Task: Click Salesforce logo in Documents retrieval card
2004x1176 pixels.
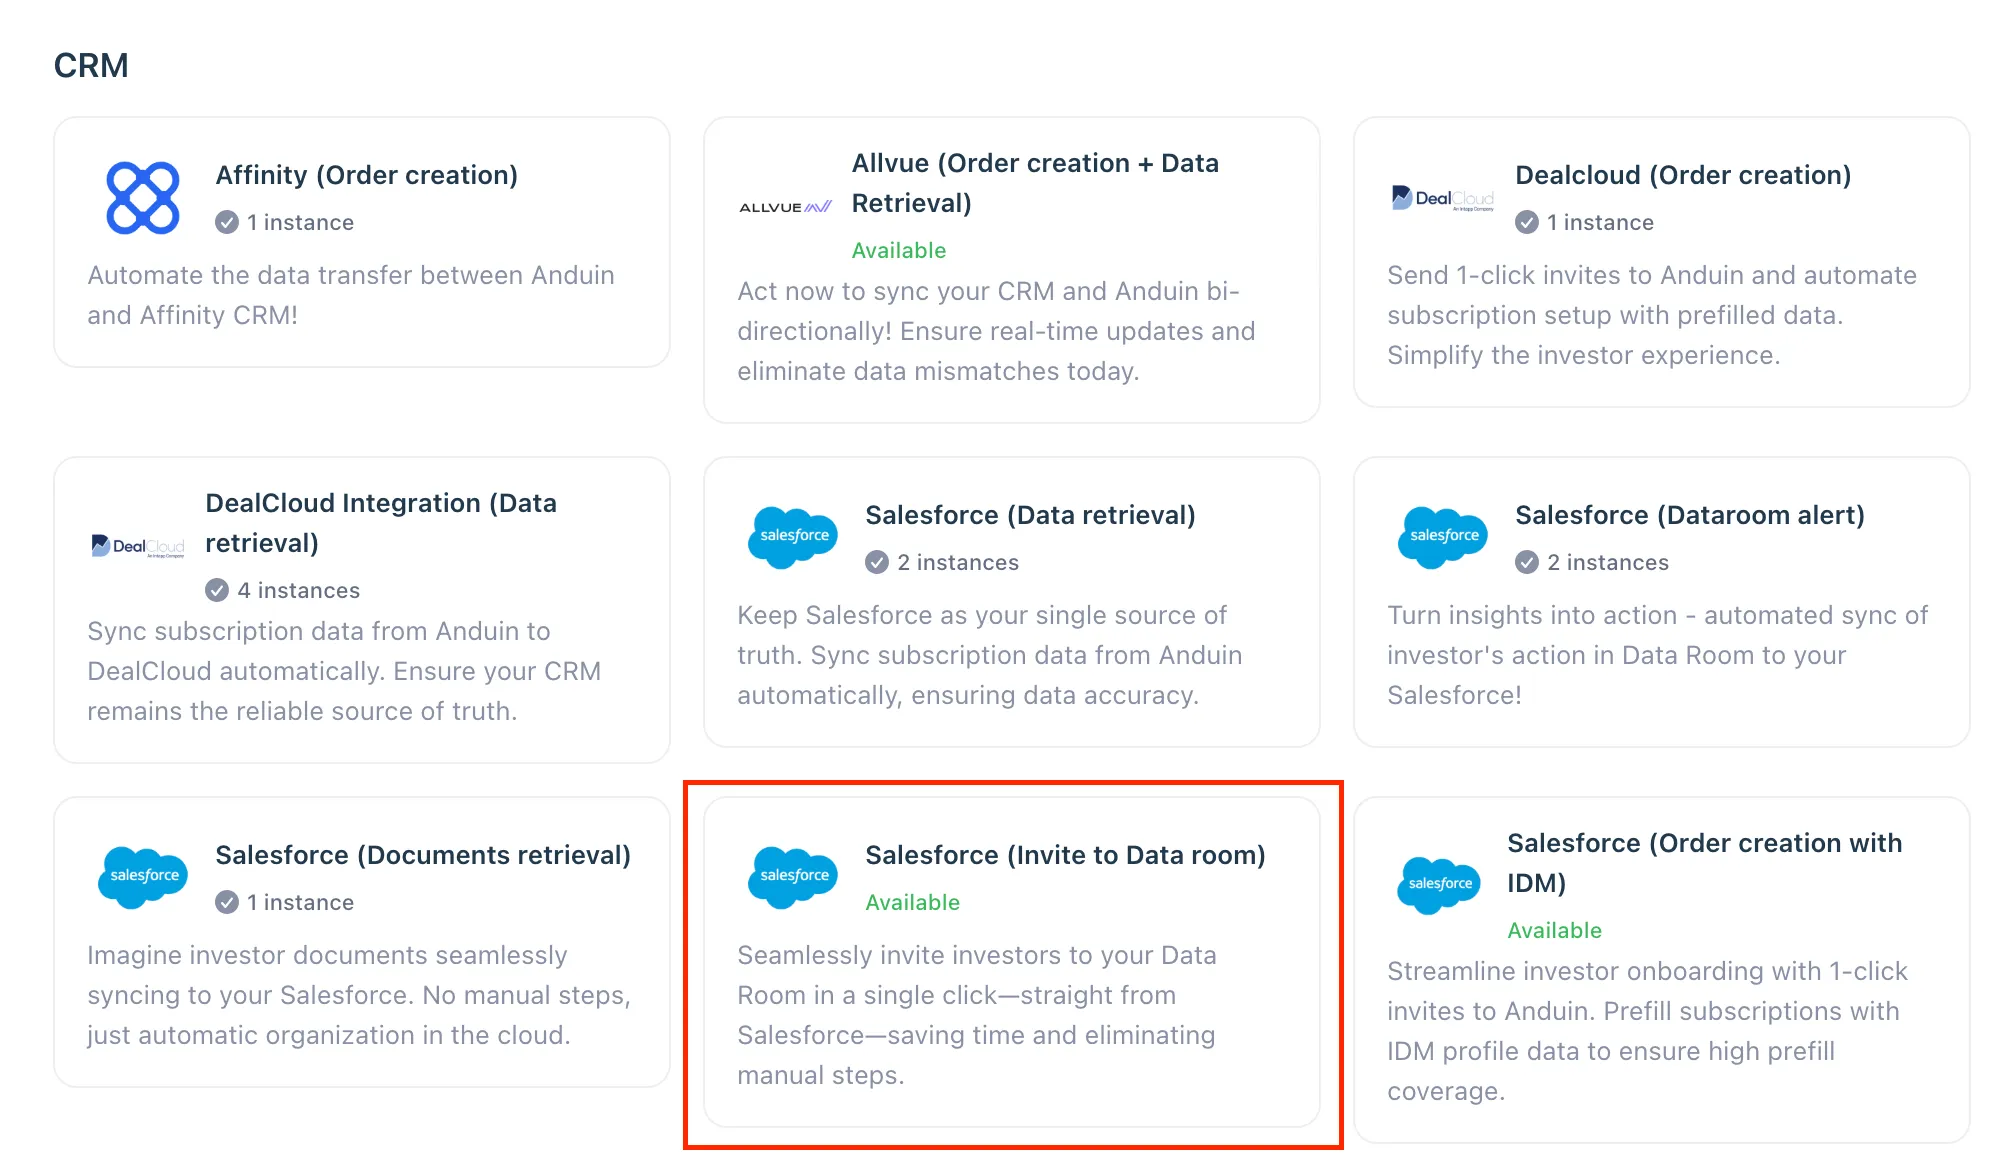Action: (x=143, y=877)
